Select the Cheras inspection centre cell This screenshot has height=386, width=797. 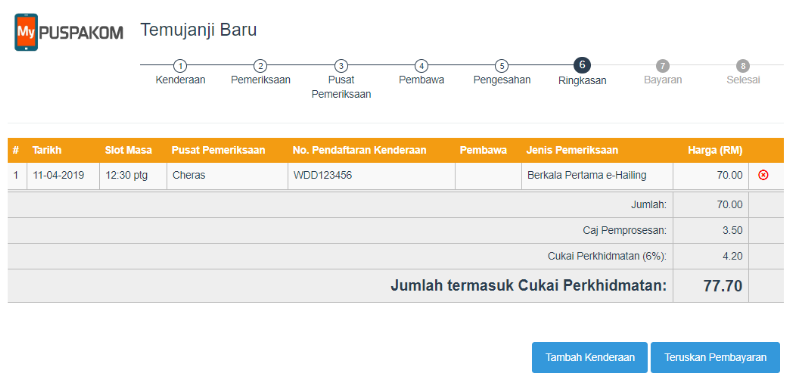(x=227, y=176)
